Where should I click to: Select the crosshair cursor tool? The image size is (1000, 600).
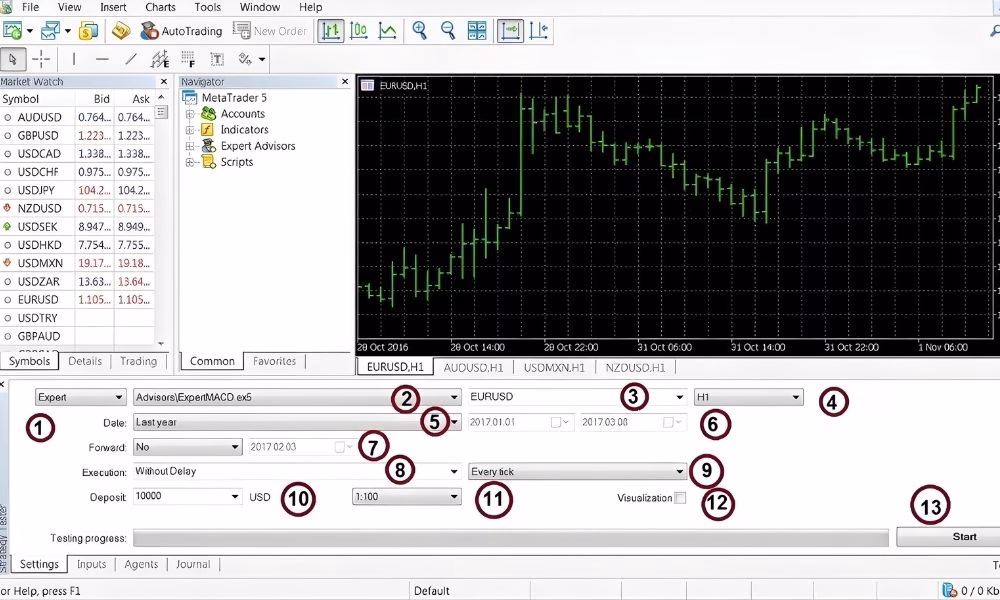click(x=41, y=59)
